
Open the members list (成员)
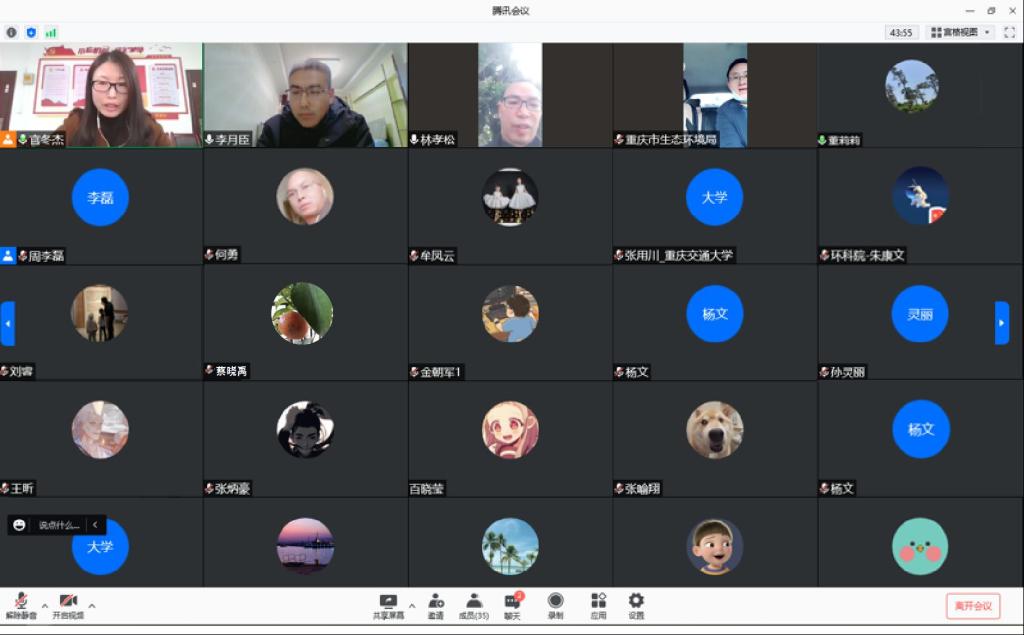coord(474,603)
